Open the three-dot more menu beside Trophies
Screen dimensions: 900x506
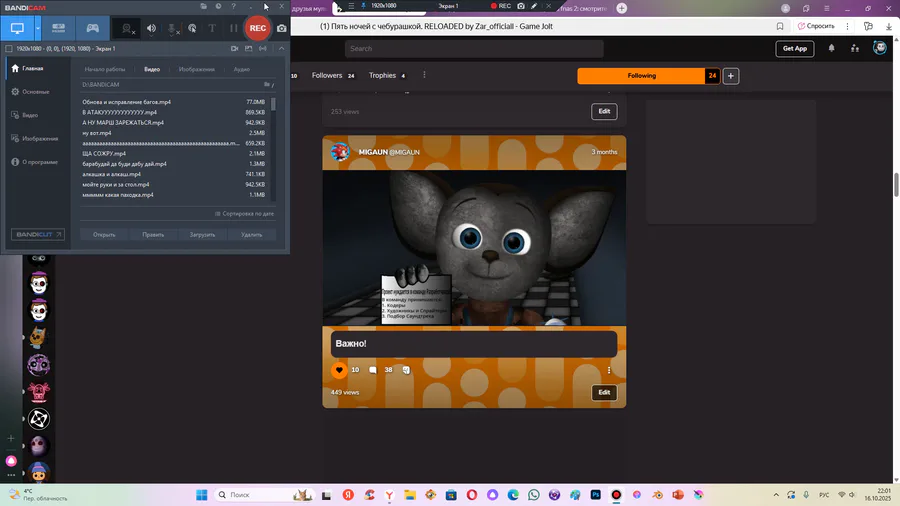tap(424, 75)
